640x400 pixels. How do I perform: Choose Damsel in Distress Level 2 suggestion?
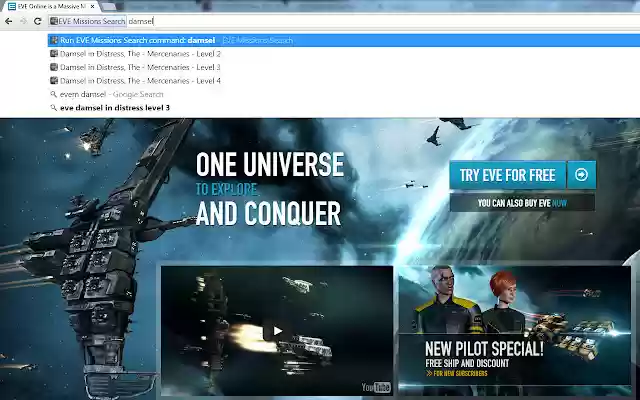[x=344, y=54]
